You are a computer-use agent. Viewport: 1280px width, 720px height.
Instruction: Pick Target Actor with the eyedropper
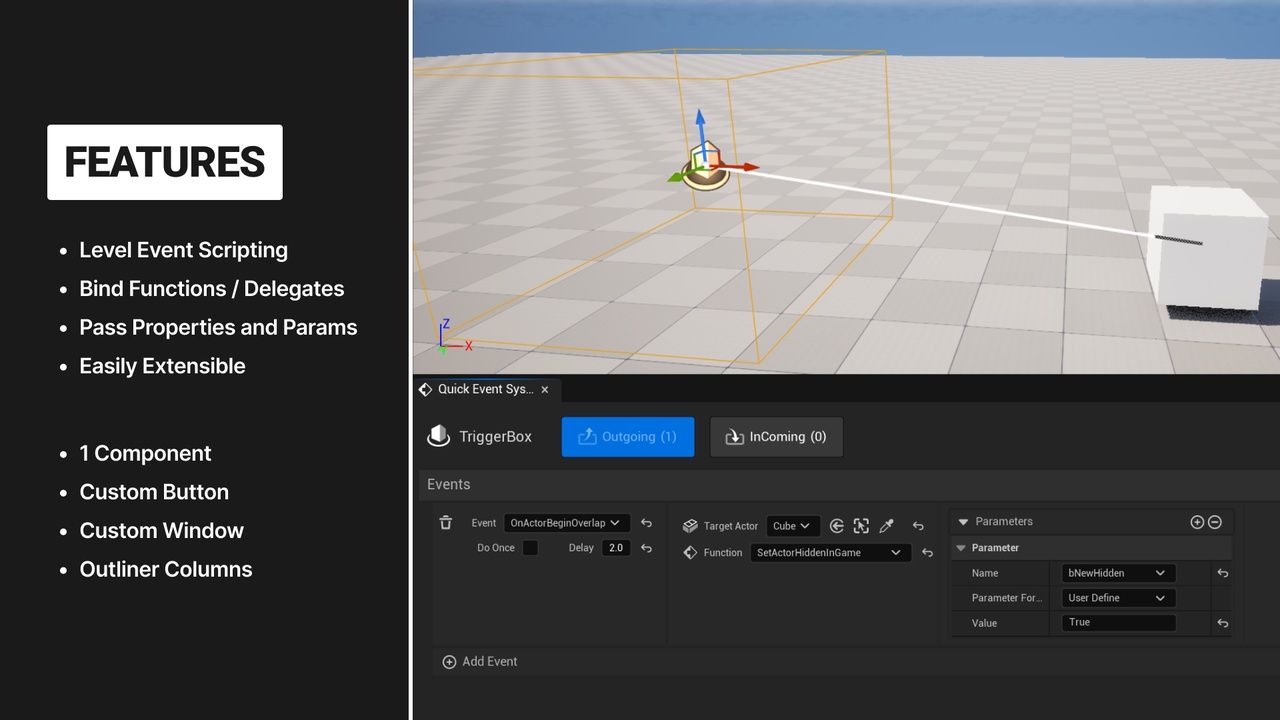(886, 526)
